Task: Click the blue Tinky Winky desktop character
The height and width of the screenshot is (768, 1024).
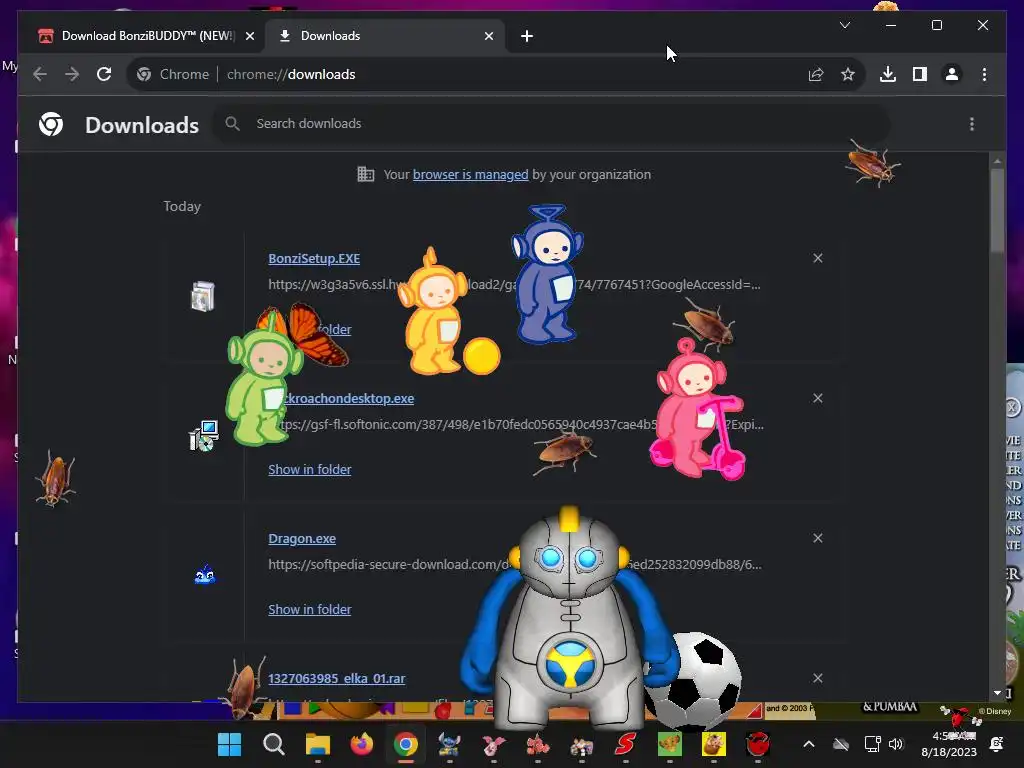Action: point(547,274)
